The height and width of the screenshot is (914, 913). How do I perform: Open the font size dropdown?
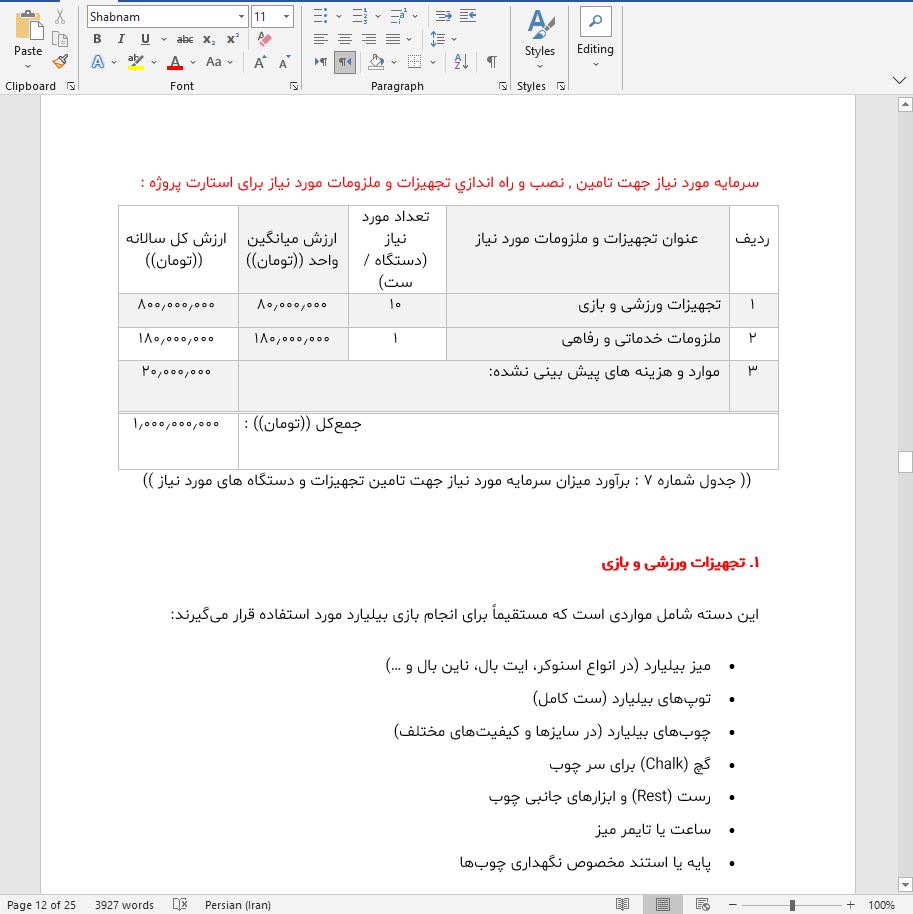[x=287, y=16]
